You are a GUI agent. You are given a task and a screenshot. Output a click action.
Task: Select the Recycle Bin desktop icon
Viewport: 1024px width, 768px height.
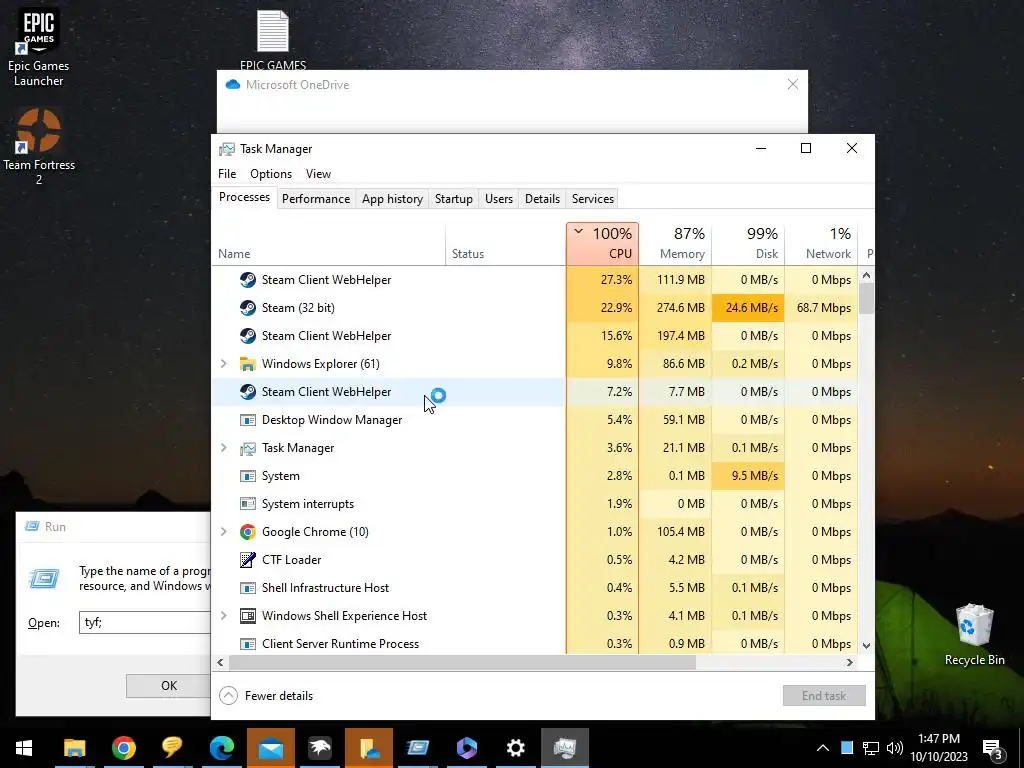[974, 634]
